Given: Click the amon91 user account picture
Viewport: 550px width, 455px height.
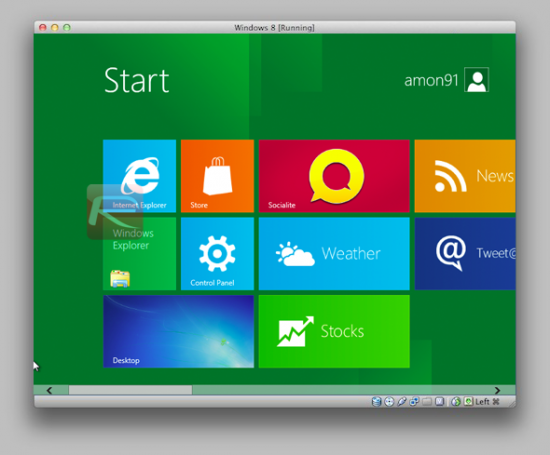Looking at the screenshot, I should [x=476, y=80].
